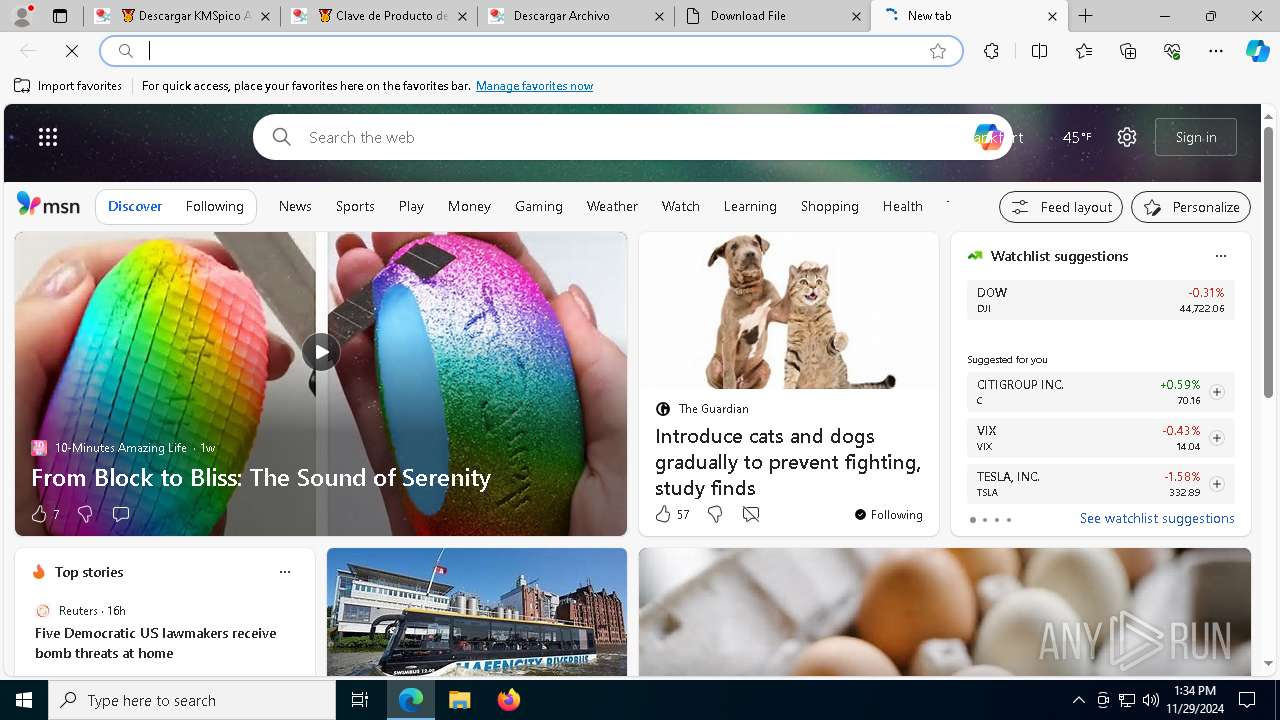This screenshot has width=1280, height=720.
Task: Add Tesla, Inc. to watchlist
Action: pyautogui.click(x=1217, y=484)
